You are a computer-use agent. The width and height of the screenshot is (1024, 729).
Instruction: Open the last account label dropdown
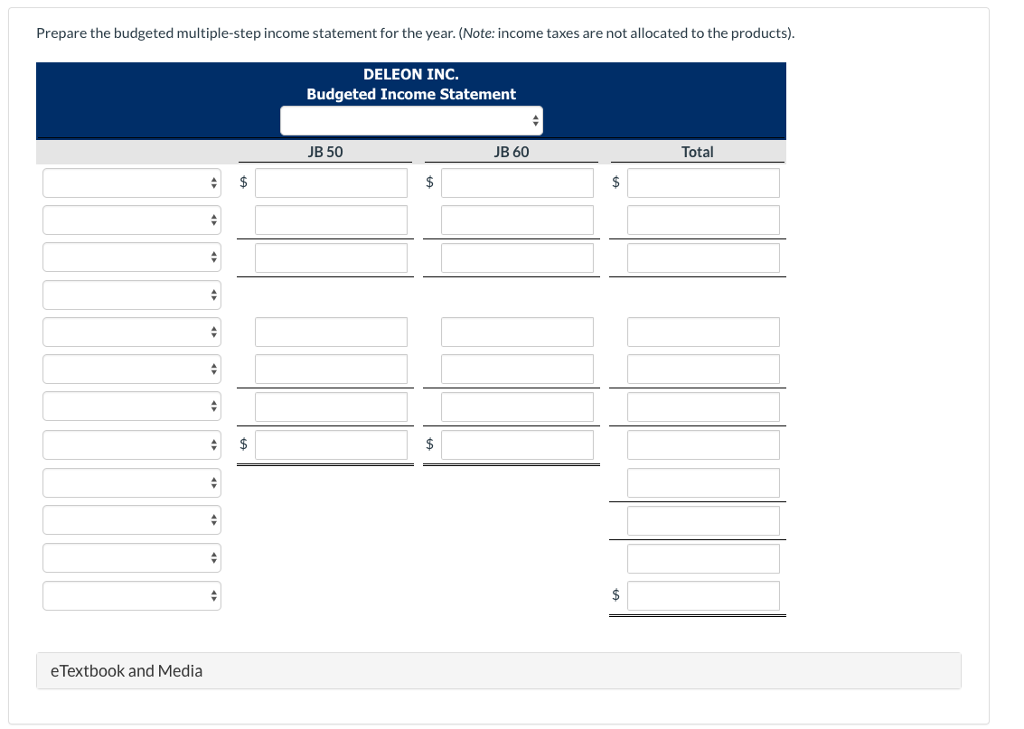(x=131, y=595)
